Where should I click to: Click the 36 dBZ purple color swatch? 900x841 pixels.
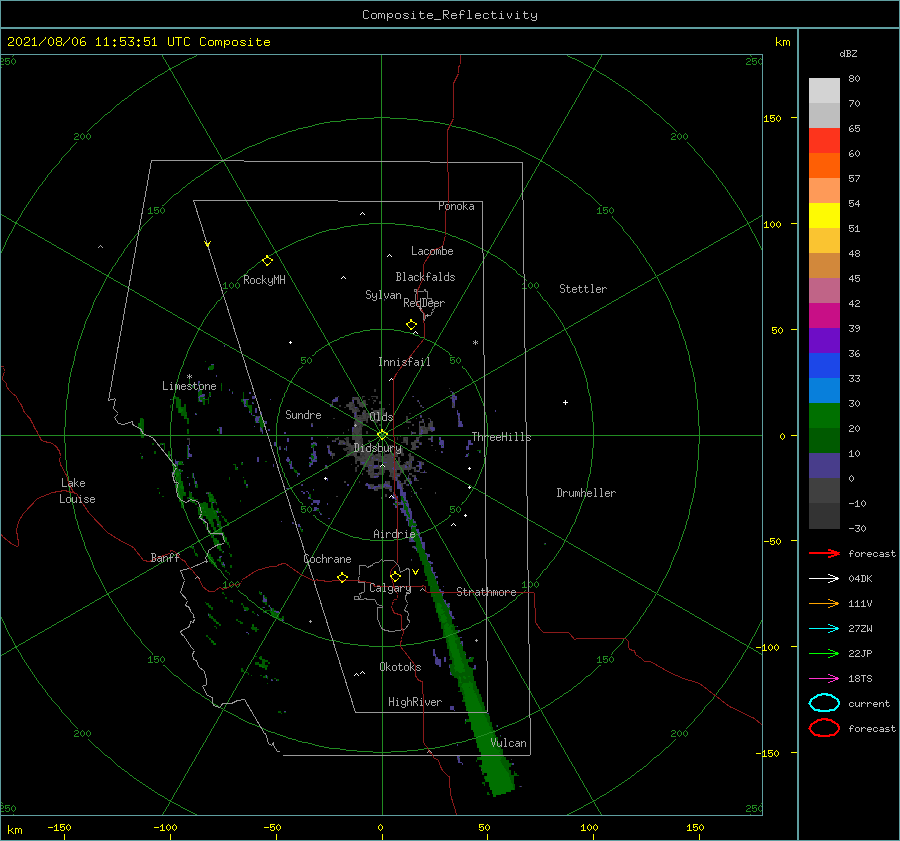824,340
